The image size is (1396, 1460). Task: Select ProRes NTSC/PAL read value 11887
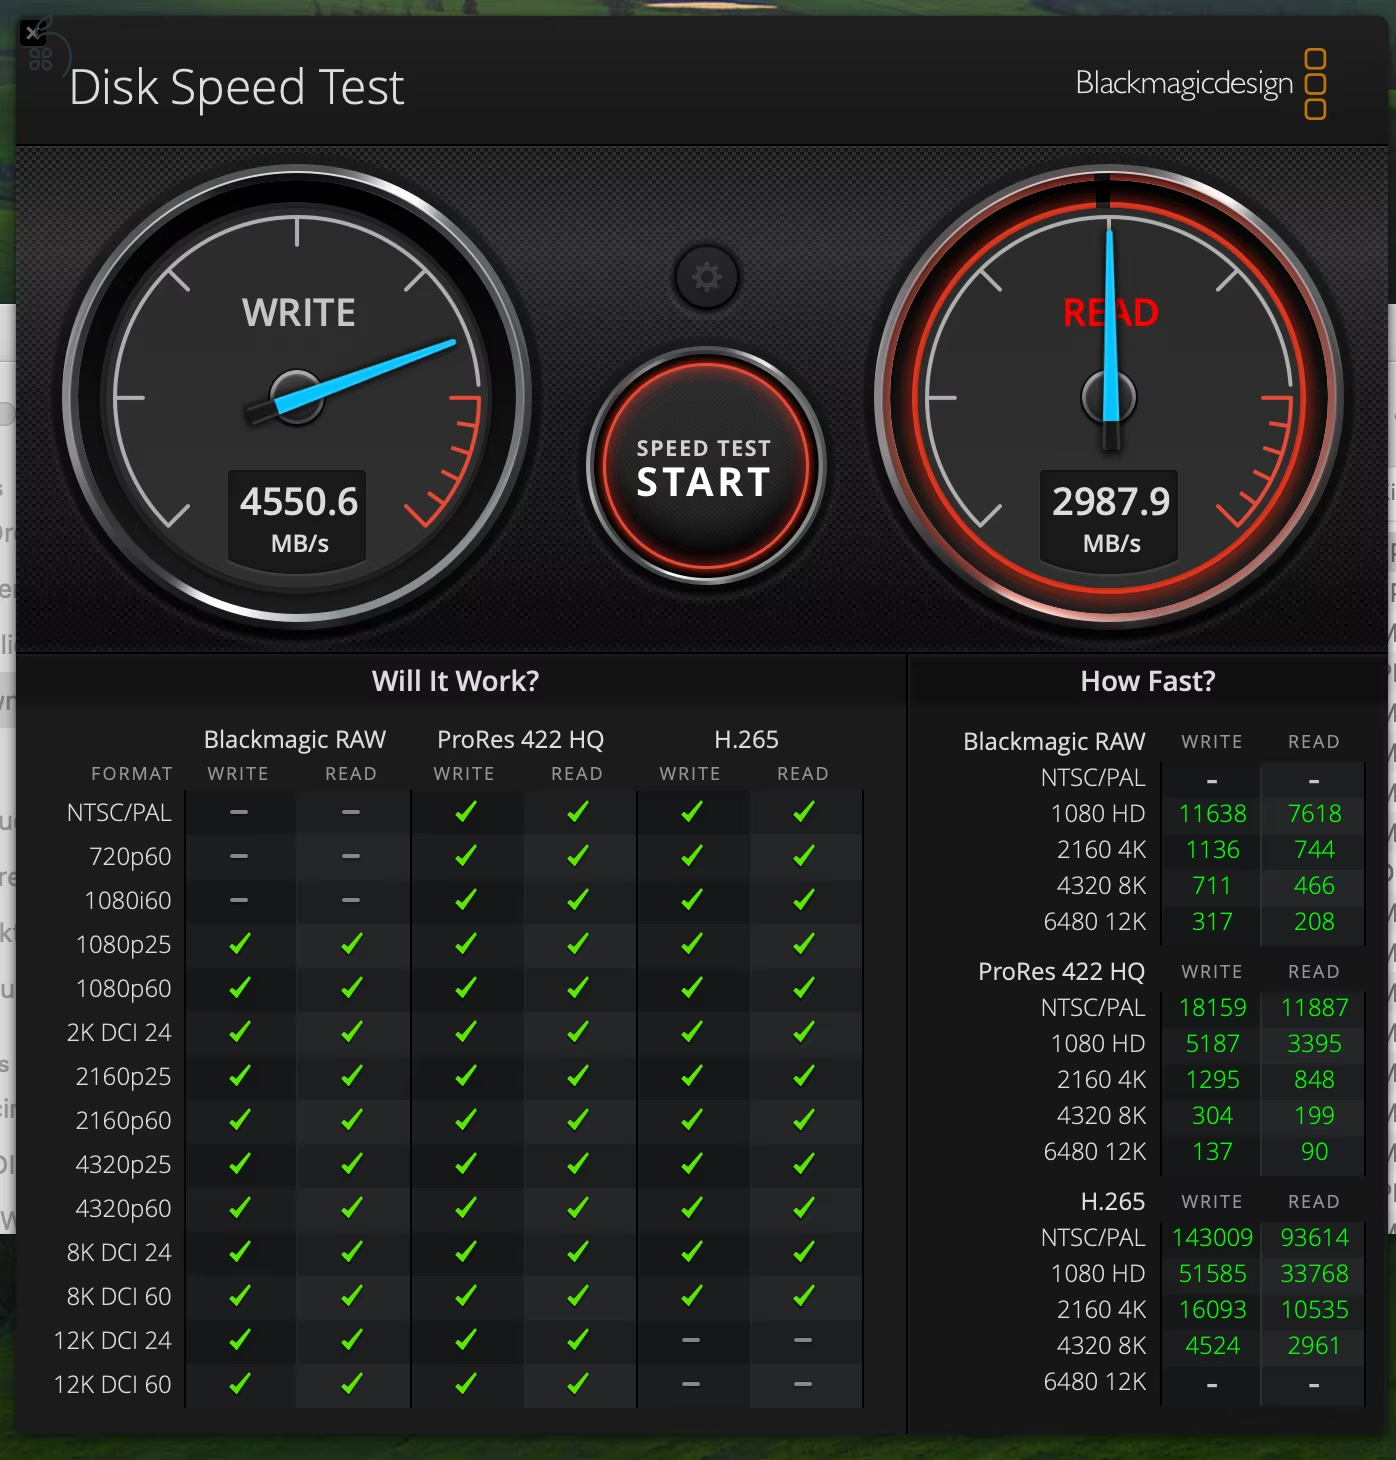[1314, 1008]
